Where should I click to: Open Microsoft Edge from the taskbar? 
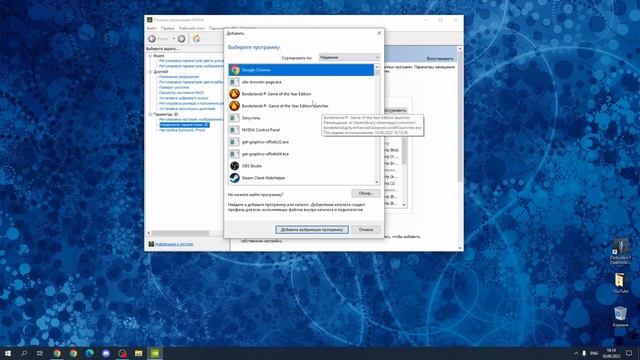[89, 353]
